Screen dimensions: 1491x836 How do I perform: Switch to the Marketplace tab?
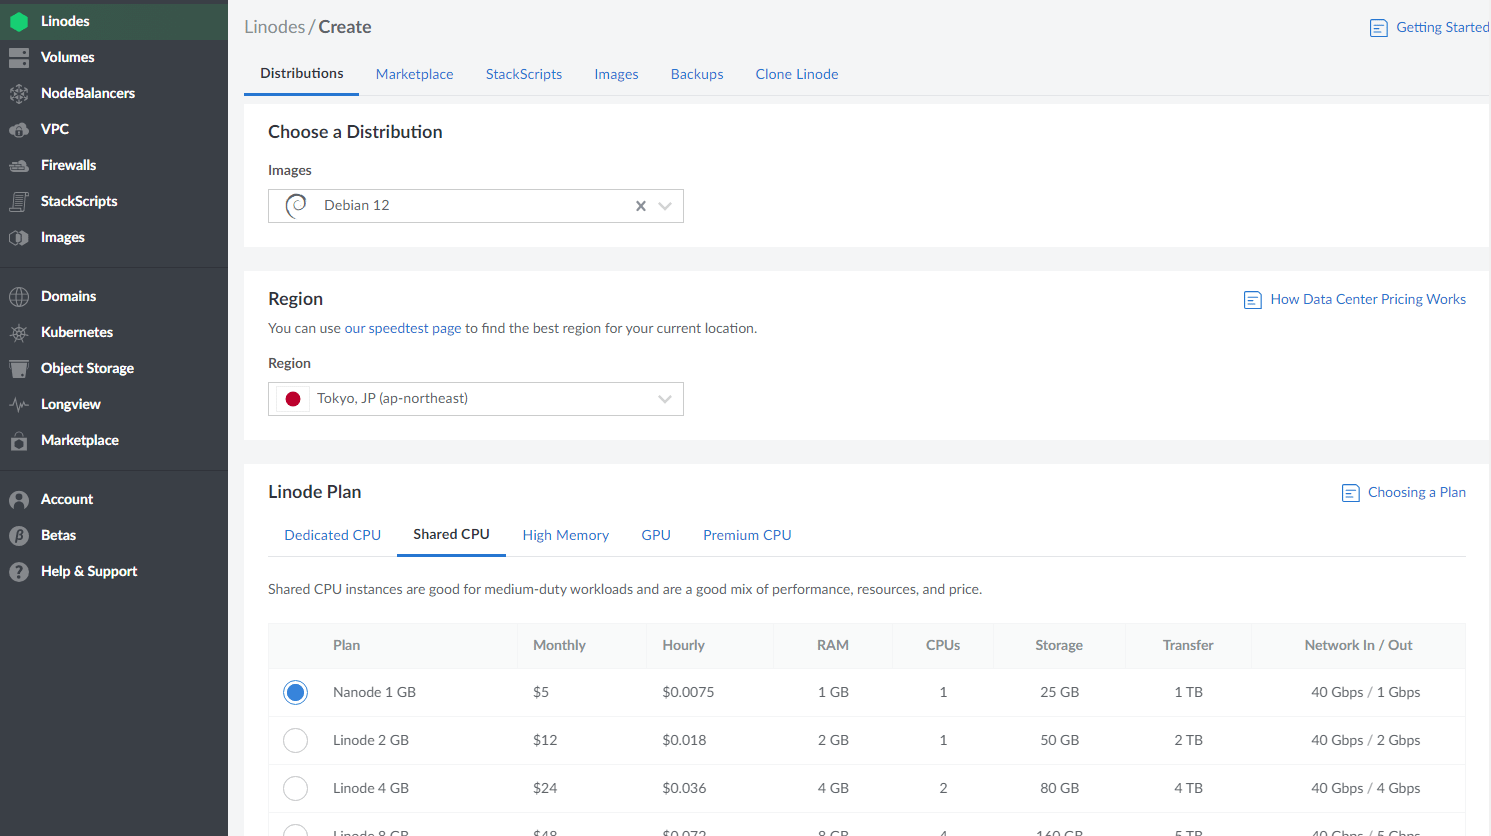click(x=414, y=74)
